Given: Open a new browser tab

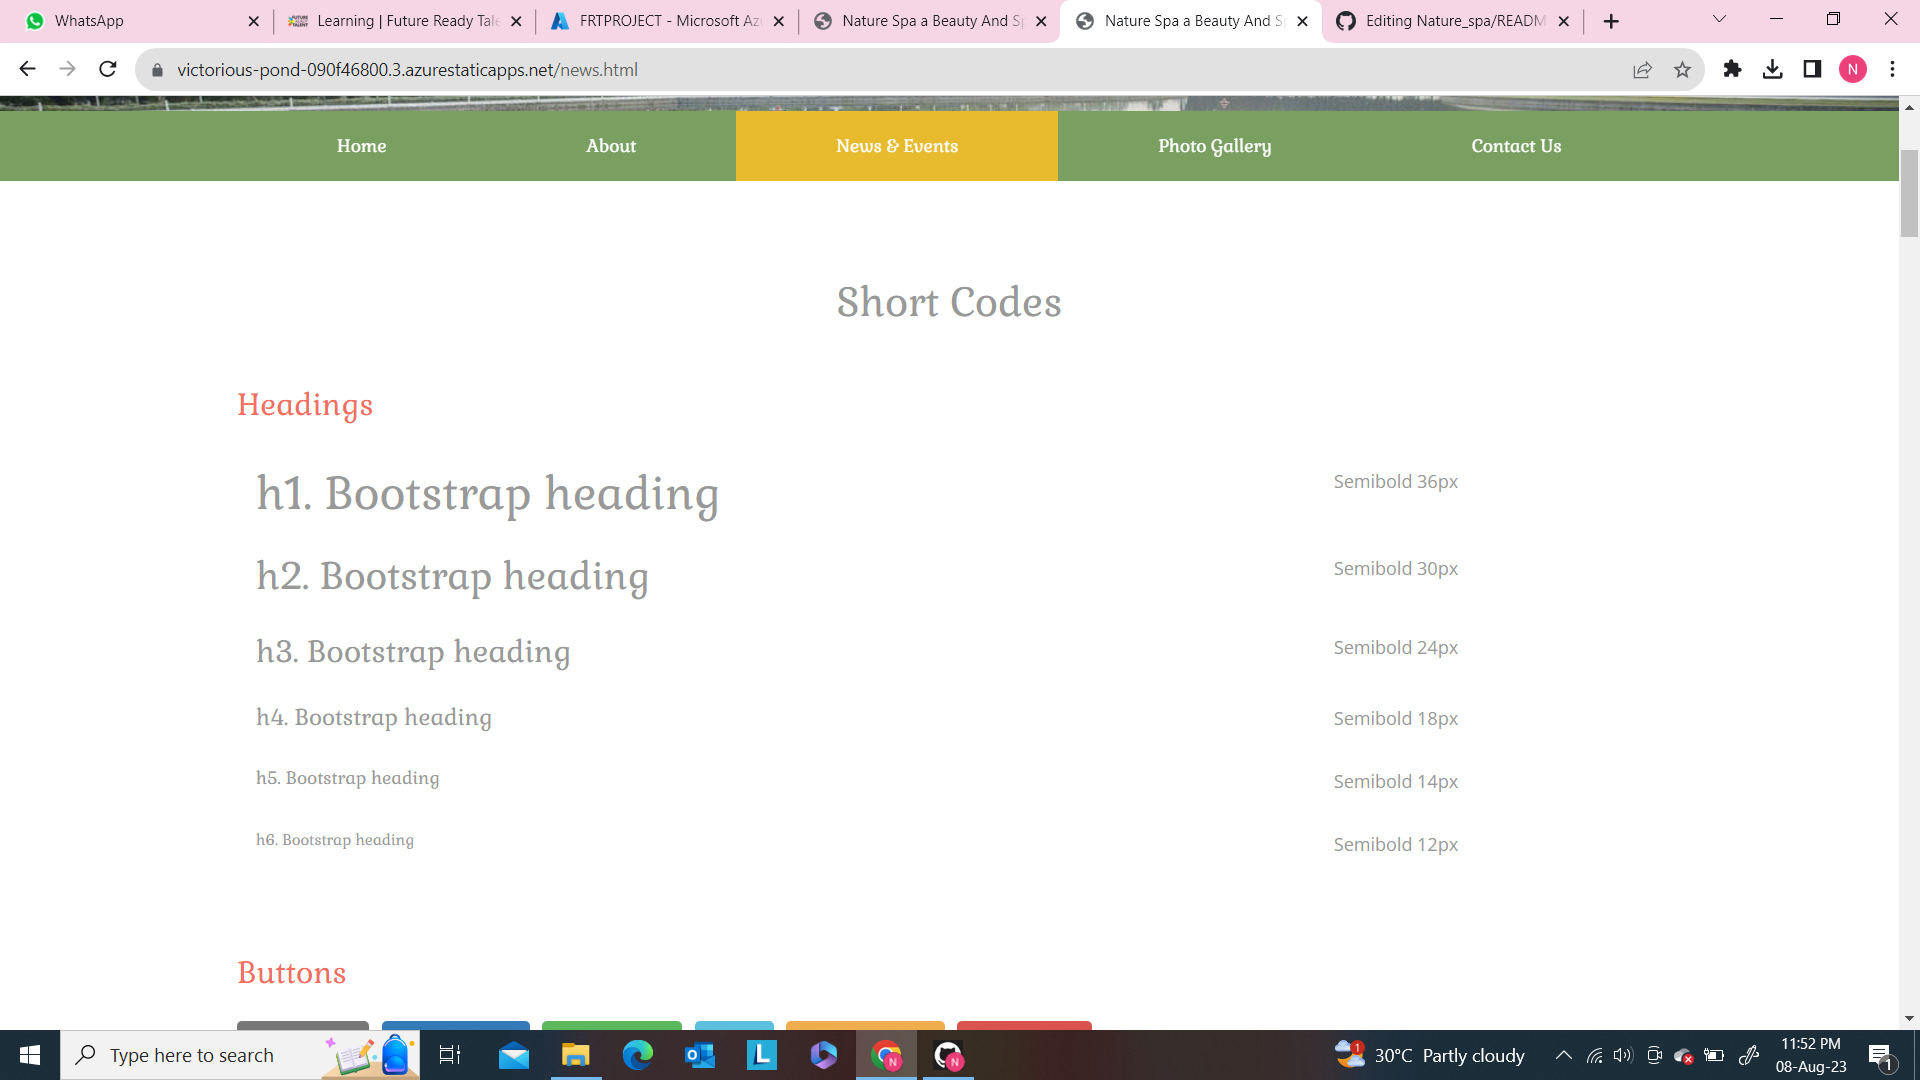Looking at the screenshot, I should click(x=1610, y=21).
